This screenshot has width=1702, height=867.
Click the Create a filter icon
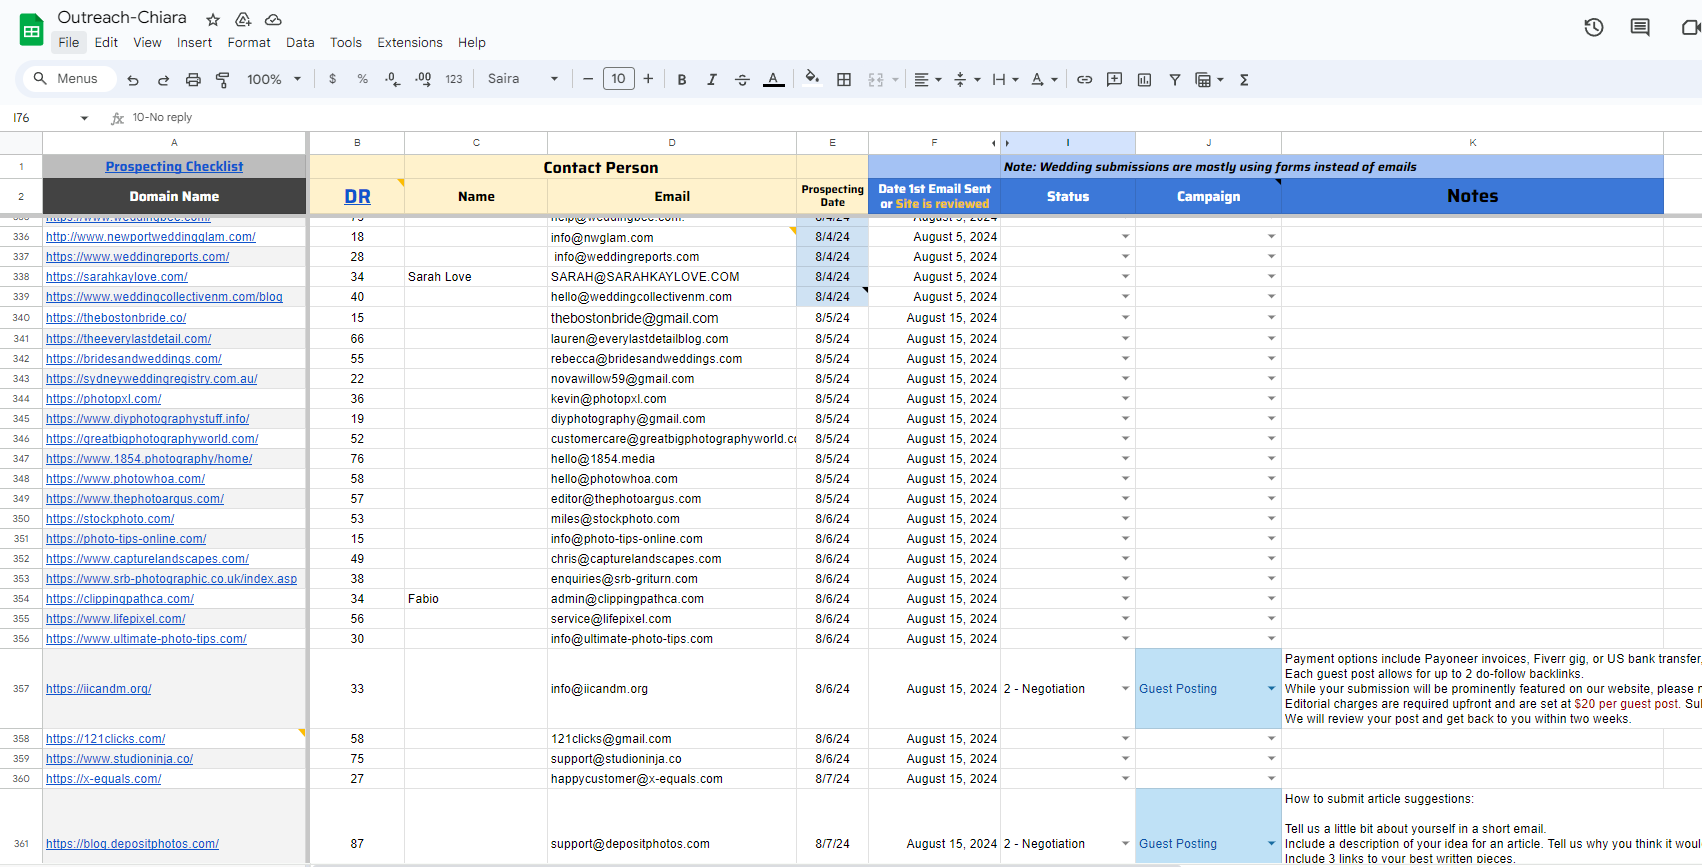click(1175, 80)
